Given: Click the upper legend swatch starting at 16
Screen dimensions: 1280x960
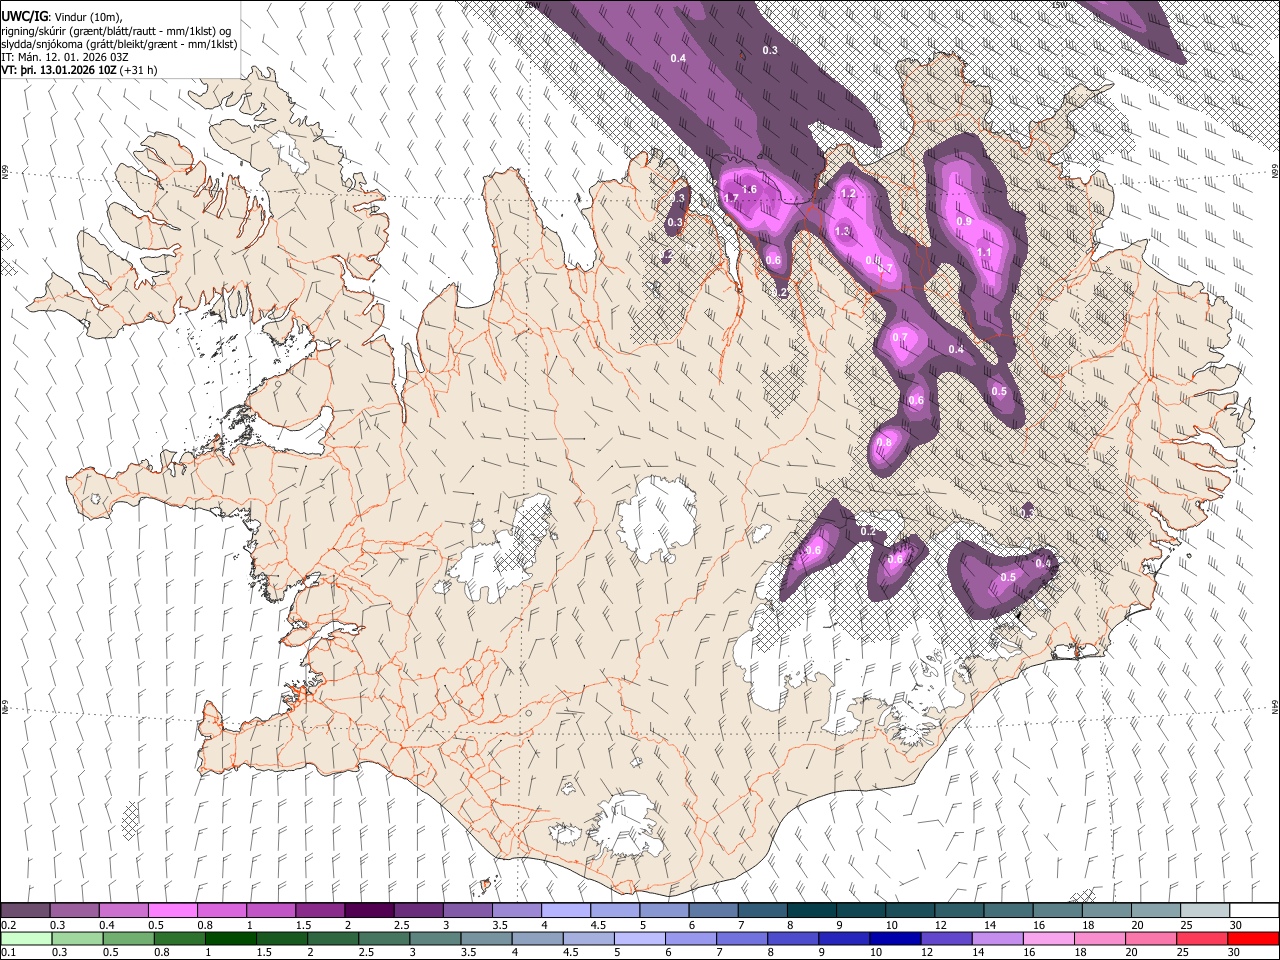Looking at the screenshot, I should click(x=1056, y=911).
